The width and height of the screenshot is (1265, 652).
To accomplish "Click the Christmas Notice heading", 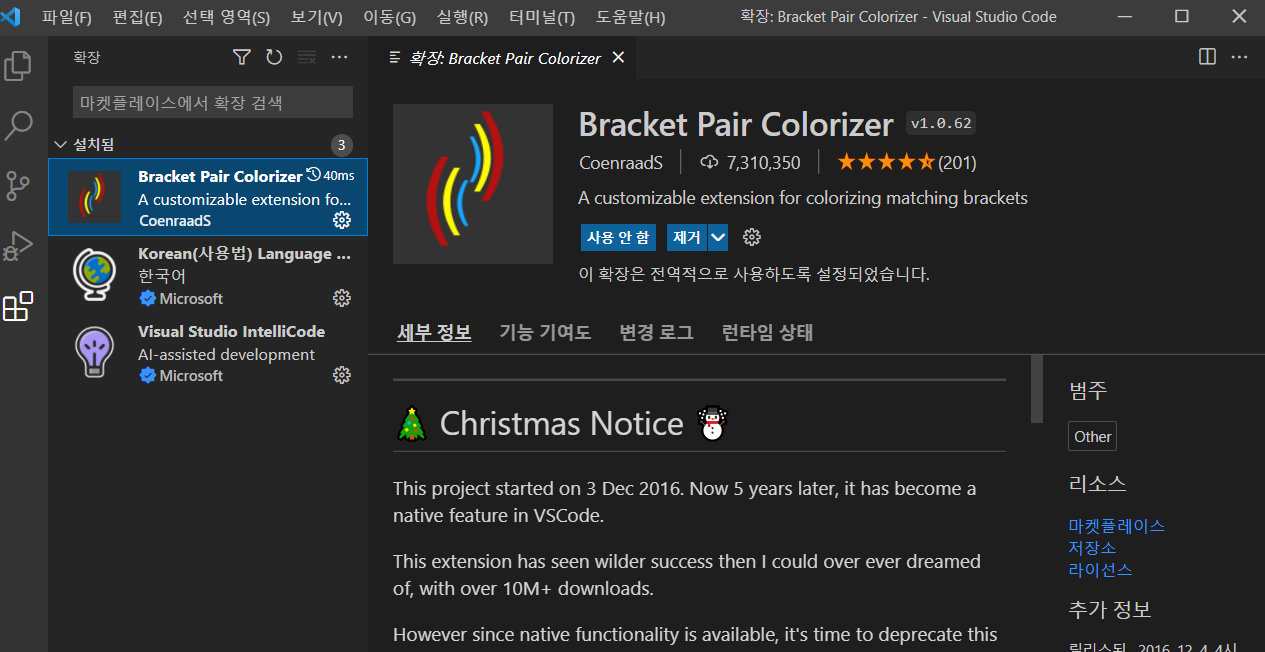I will pos(562,423).
